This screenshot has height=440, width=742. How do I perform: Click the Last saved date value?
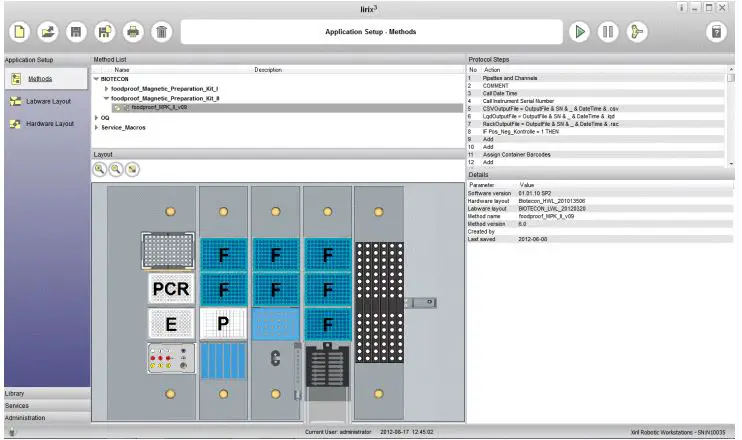tap(533, 239)
